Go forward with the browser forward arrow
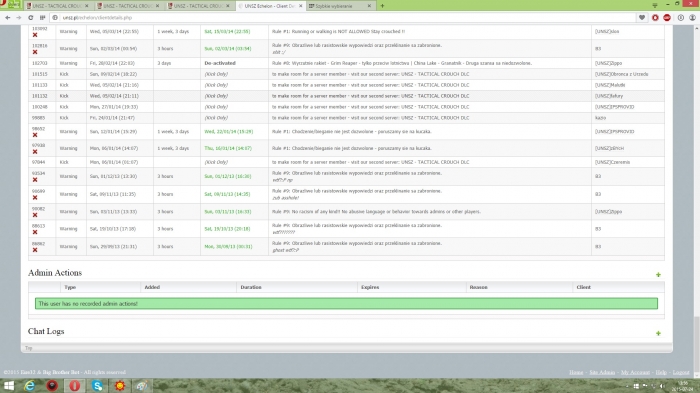The height and width of the screenshot is (393, 700). click(x=19, y=17)
